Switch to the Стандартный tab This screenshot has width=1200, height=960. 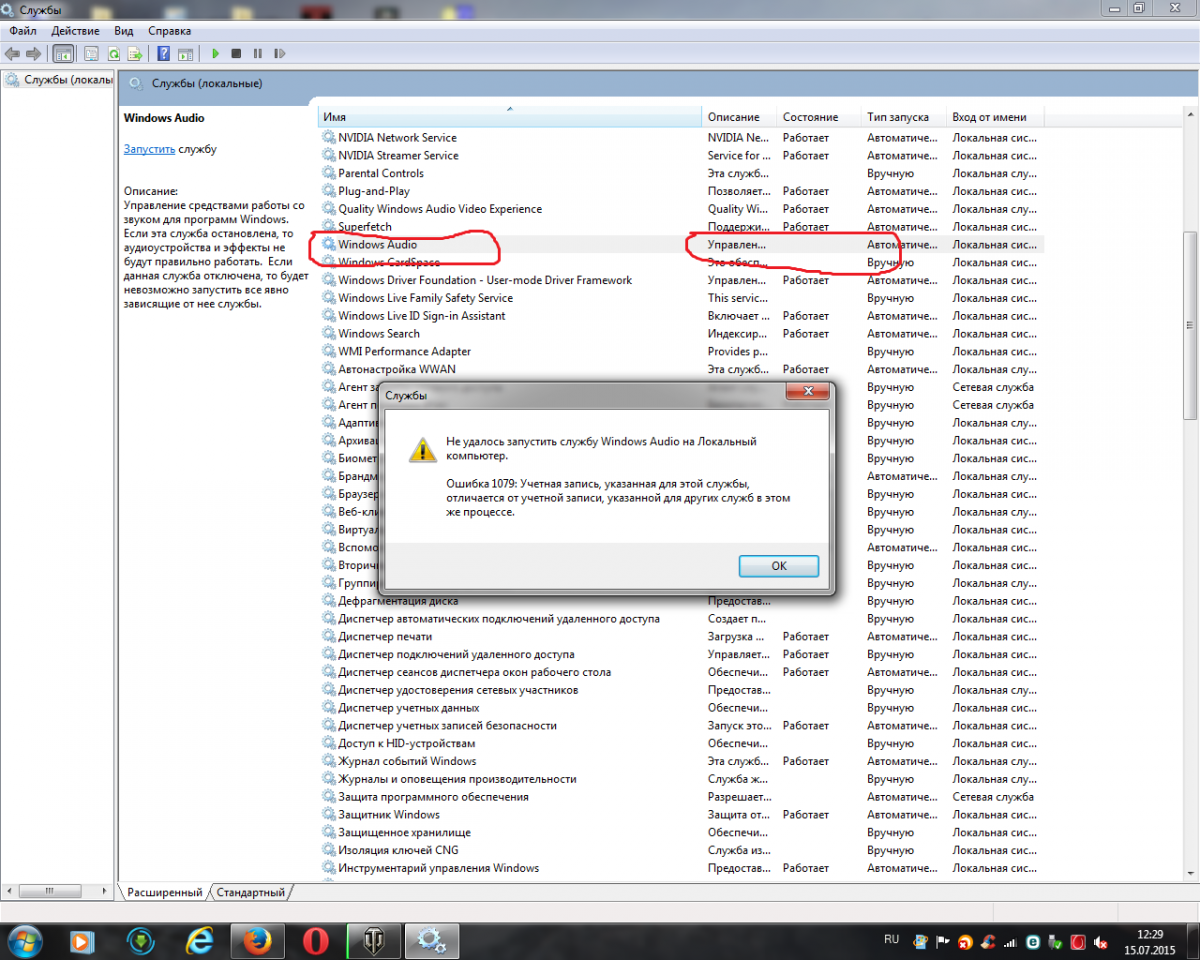click(251, 892)
